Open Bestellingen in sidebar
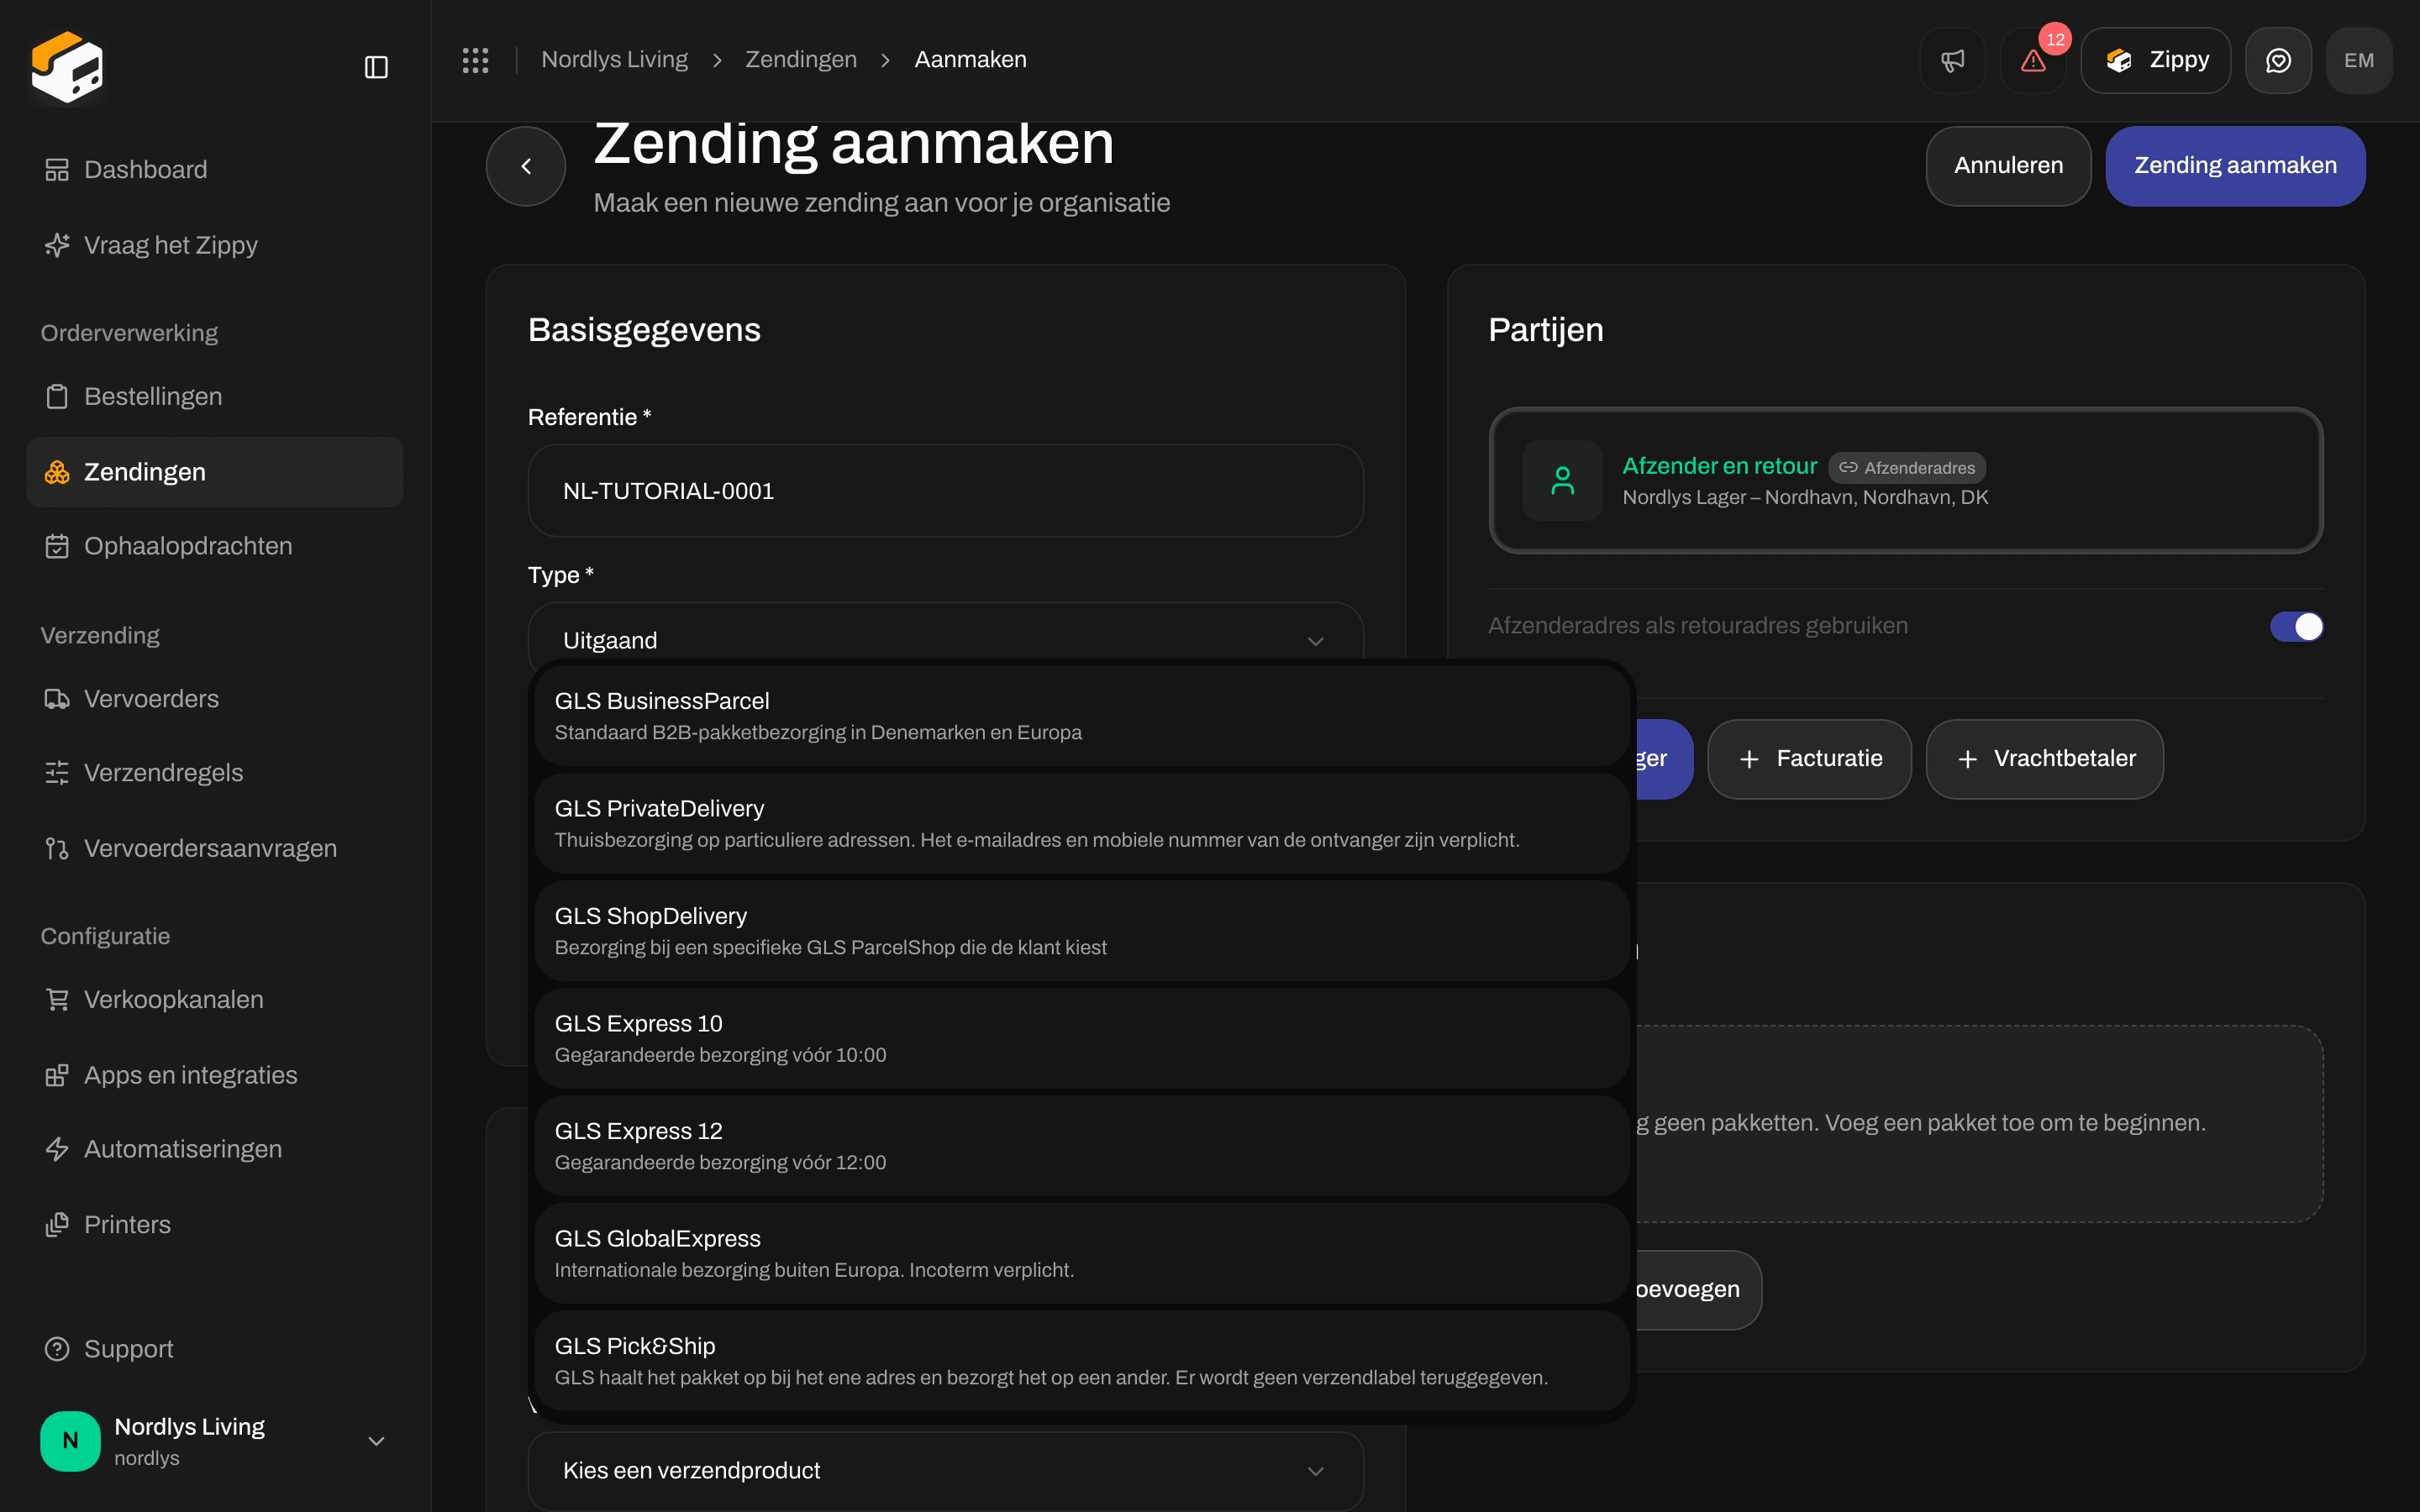The height and width of the screenshot is (1512, 2420). [215, 396]
